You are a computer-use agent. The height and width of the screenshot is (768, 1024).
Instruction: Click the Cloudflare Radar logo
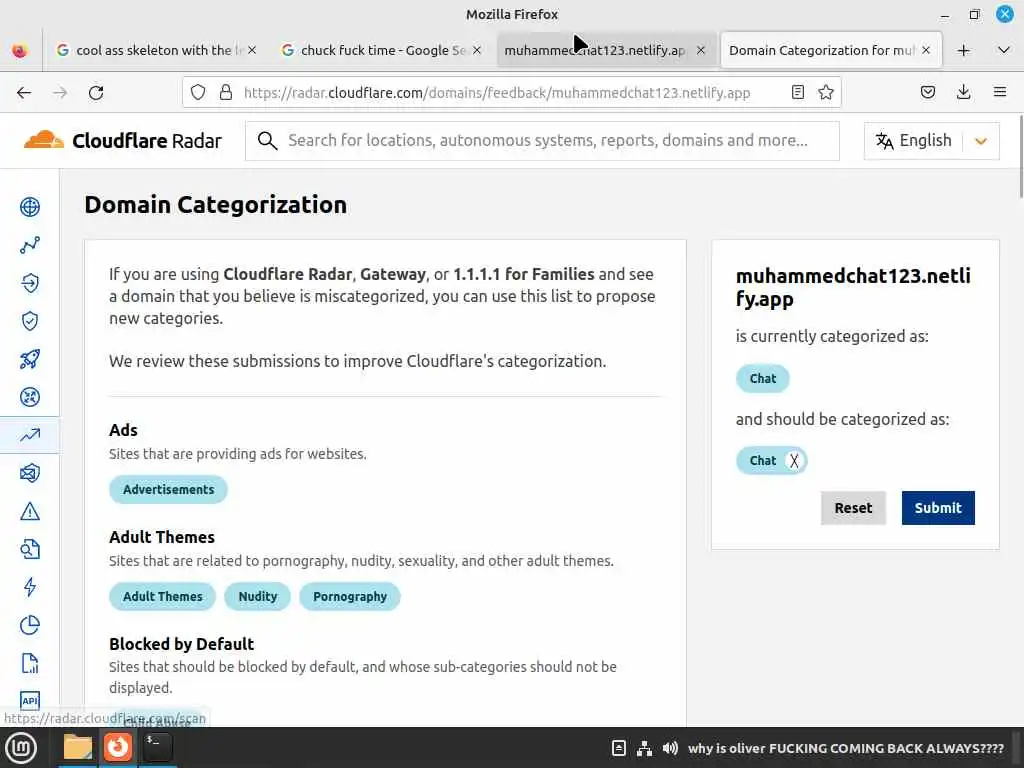[123, 140]
